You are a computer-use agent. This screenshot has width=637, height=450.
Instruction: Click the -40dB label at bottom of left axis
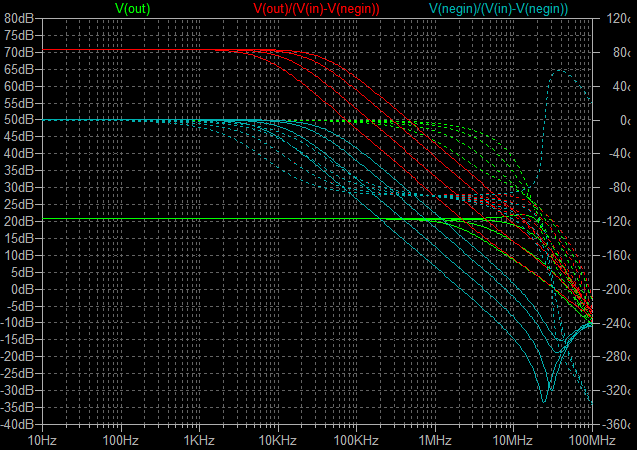pos(18,424)
